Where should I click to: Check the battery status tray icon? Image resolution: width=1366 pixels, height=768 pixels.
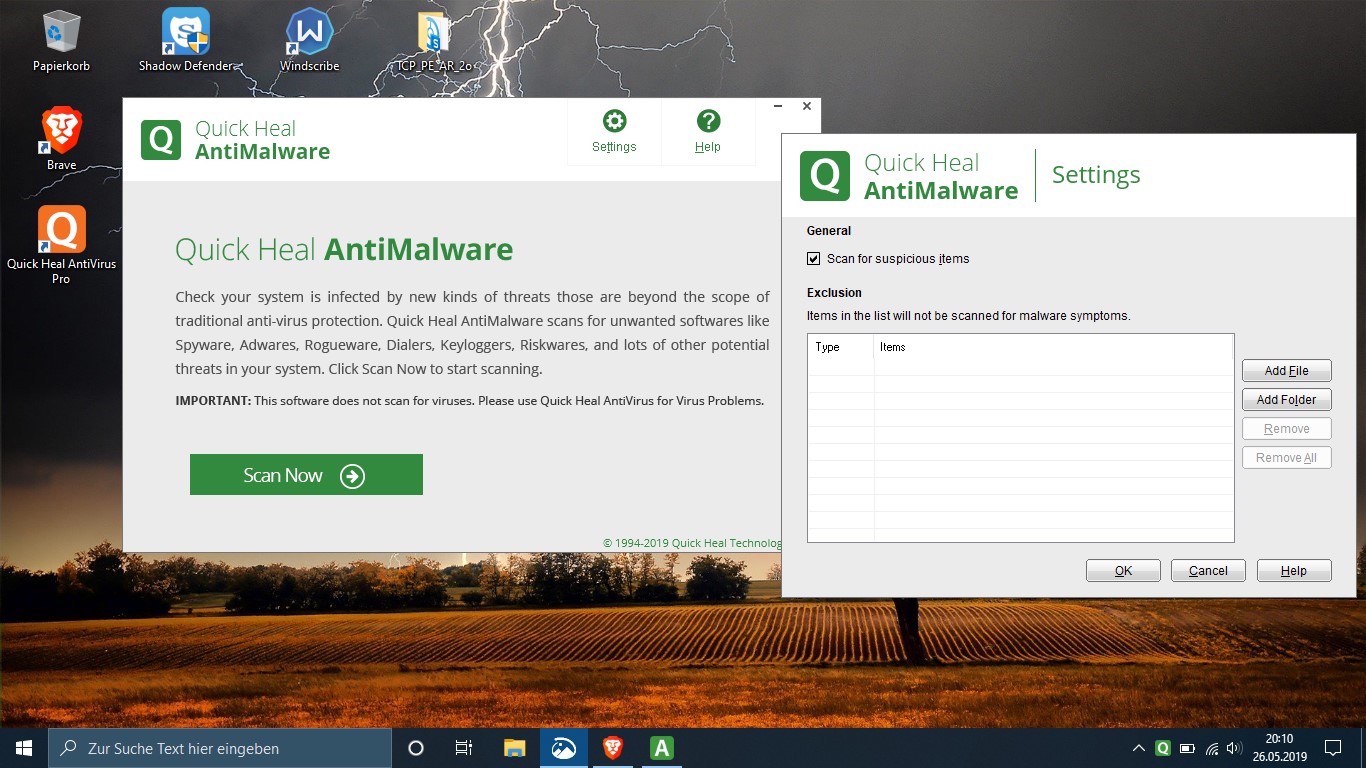pyautogui.click(x=1187, y=748)
